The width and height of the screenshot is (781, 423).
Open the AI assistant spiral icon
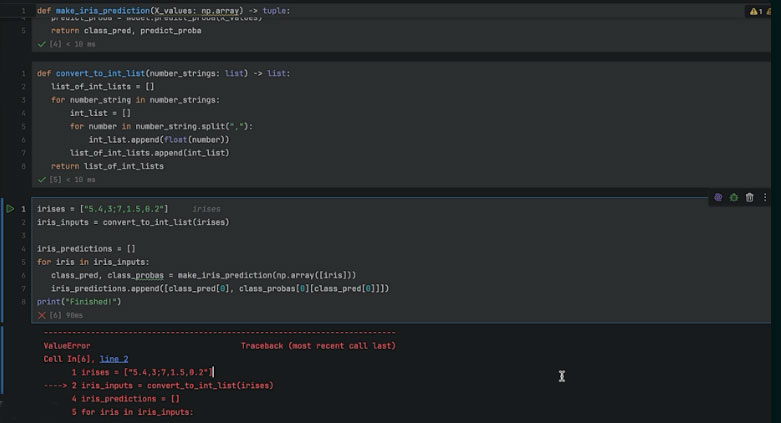pos(718,198)
